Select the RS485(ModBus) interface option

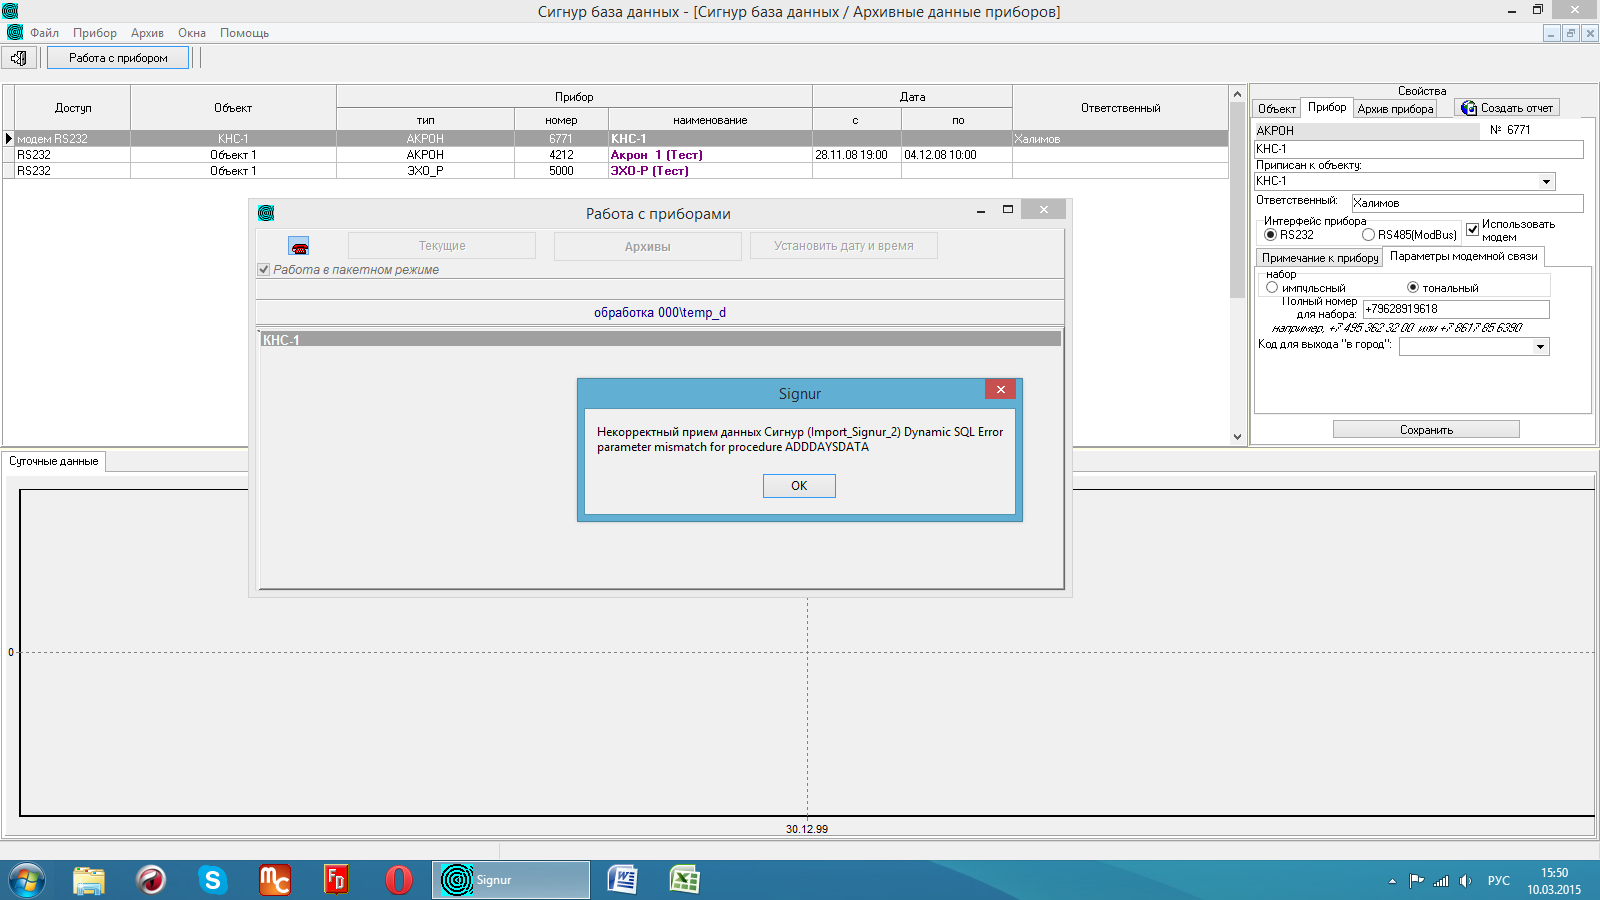[1368, 235]
